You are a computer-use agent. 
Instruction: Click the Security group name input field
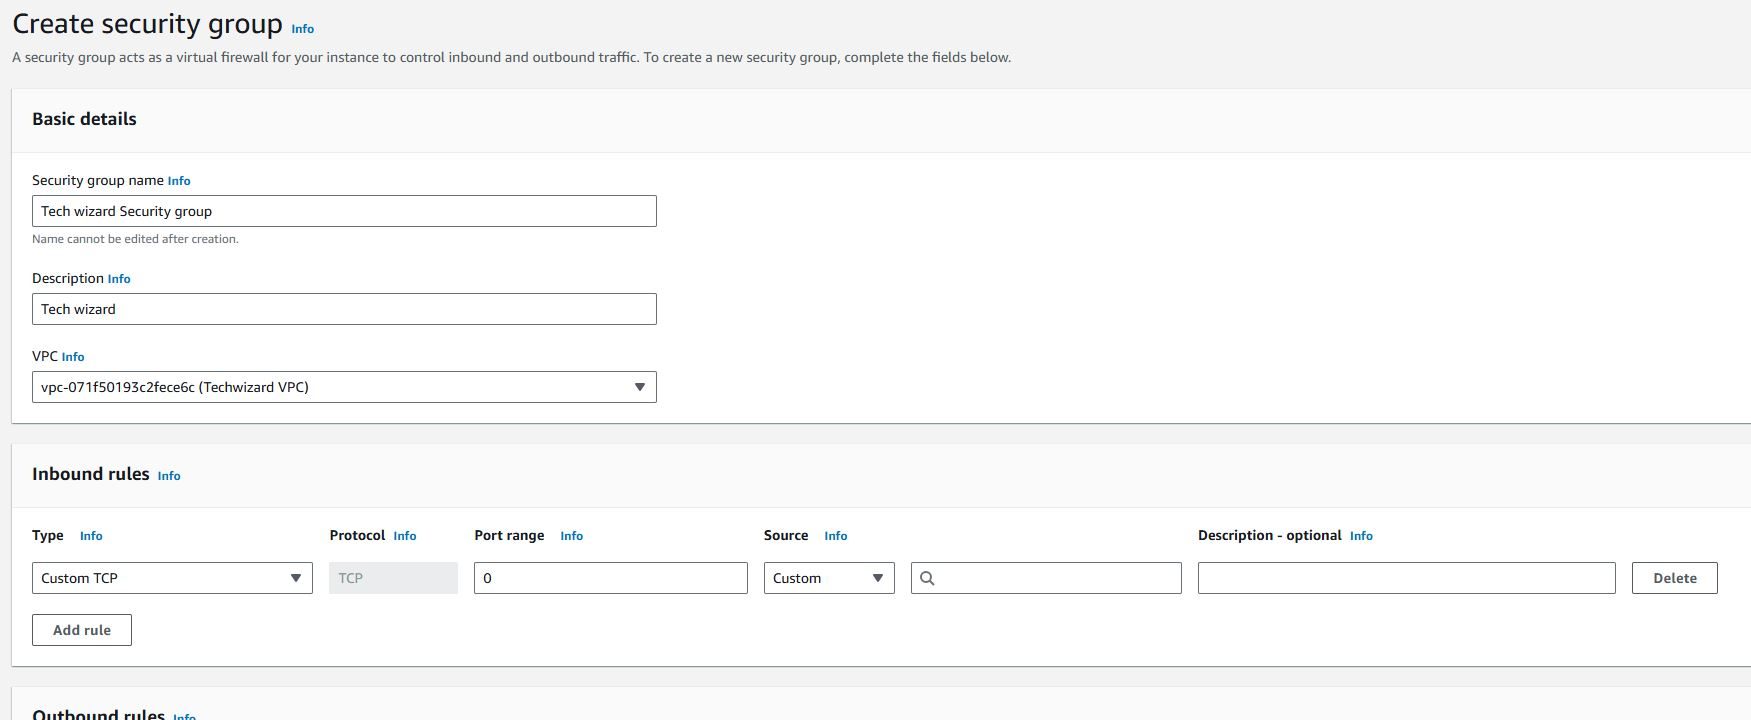[x=344, y=211]
